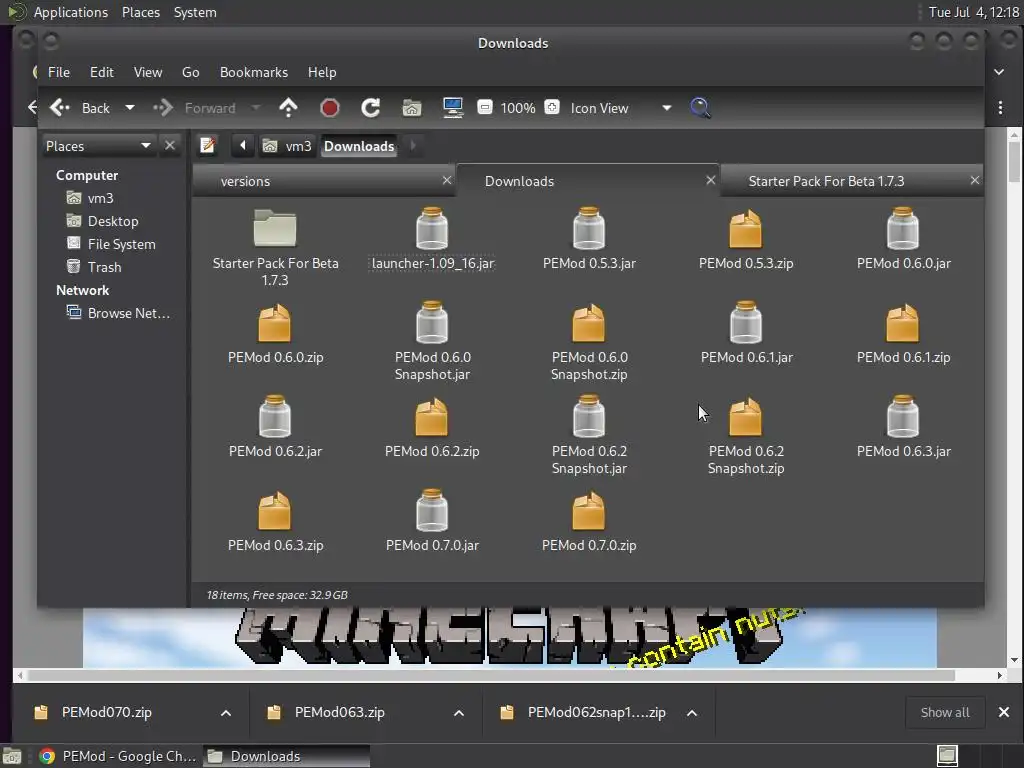
Task: Open Back history dropdown arrow
Action: click(x=130, y=108)
